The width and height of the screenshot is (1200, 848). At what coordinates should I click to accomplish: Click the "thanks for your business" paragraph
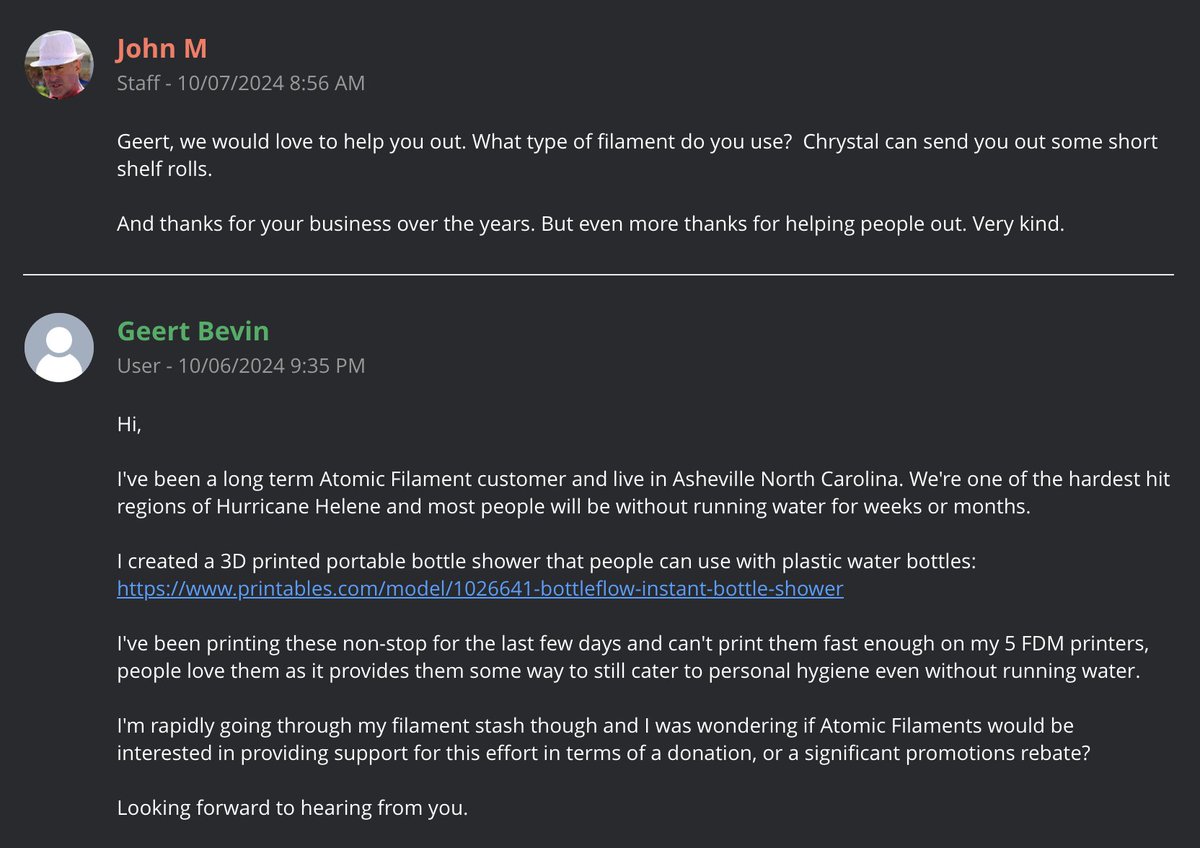coord(591,225)
